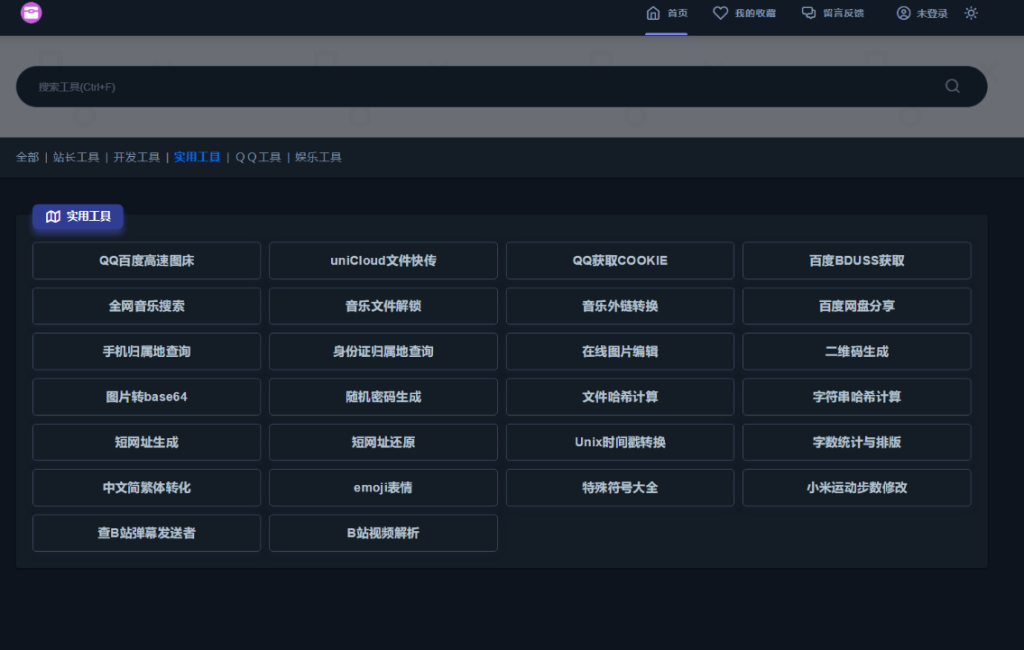This screenshot has width=1024, height=650.
Task: Open 音乐外链转换 tool
Action: coord(620,306)
